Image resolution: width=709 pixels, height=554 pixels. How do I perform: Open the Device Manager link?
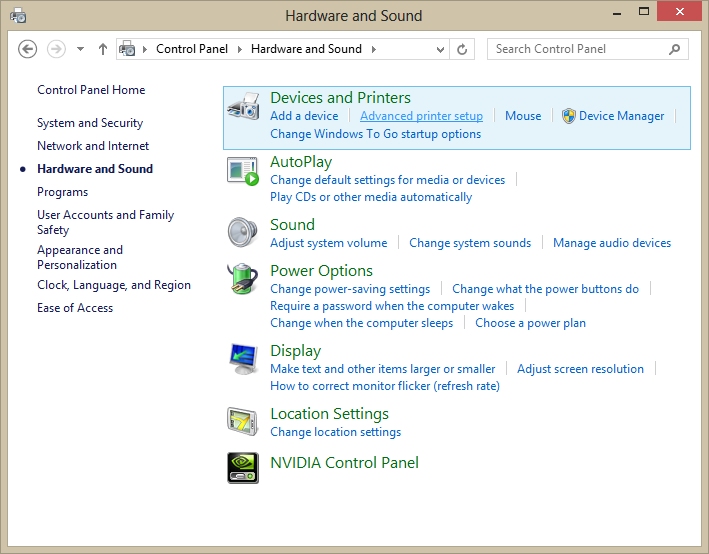pos(621,116)
